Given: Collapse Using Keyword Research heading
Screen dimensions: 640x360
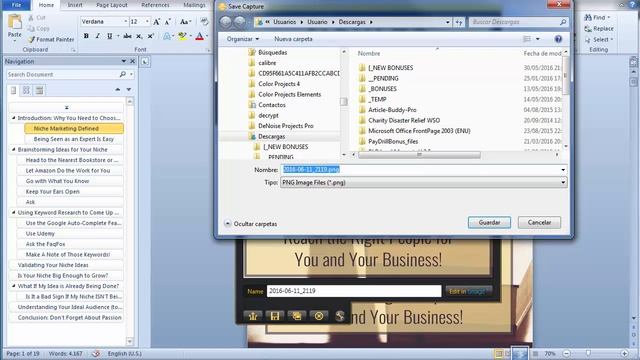Looking at the screenshot, I should click(13, 212).
